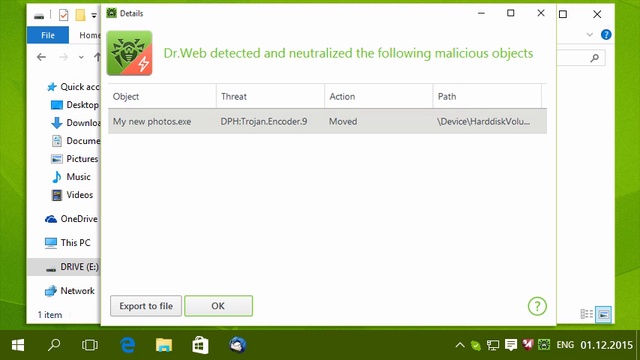Open recent locations dropdown in File Explorer
Viewport: 640px width, 360px height.
point(81,58)
